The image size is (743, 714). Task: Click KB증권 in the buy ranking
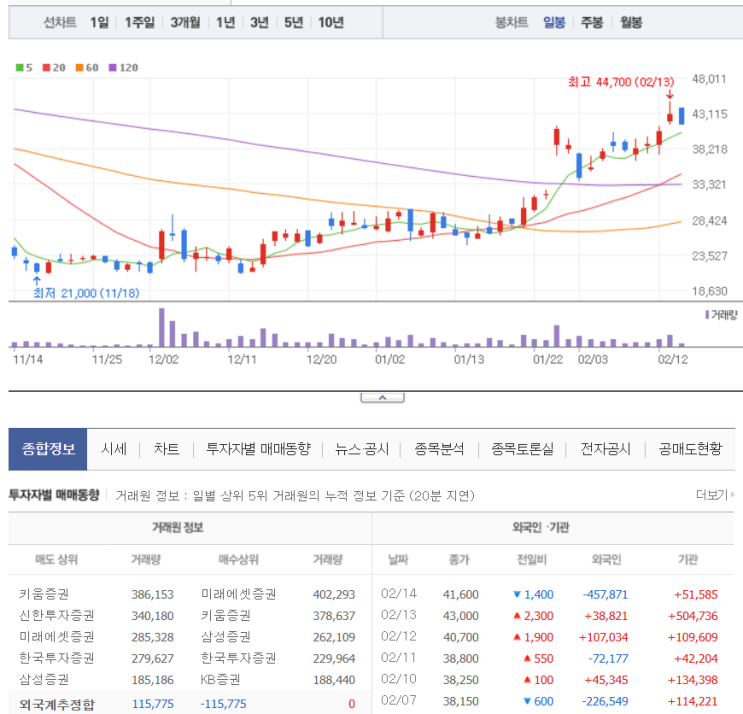(220, 679)
